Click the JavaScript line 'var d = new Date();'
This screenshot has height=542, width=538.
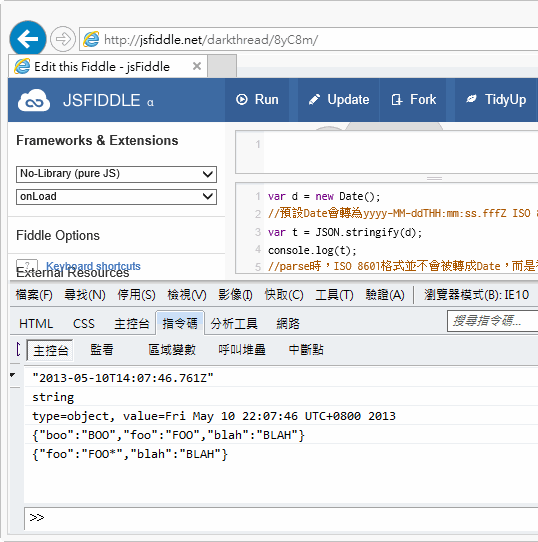[x=324, y=196]
